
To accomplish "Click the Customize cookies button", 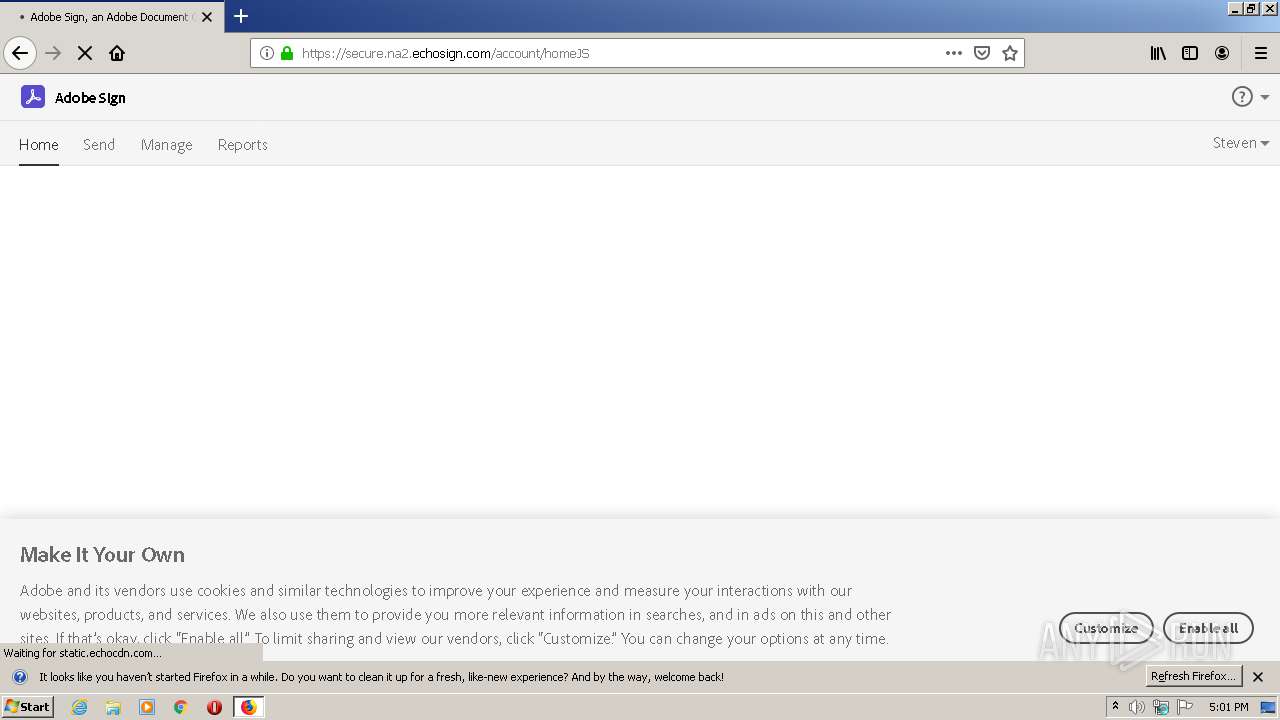I will (x=1106, y=628).
